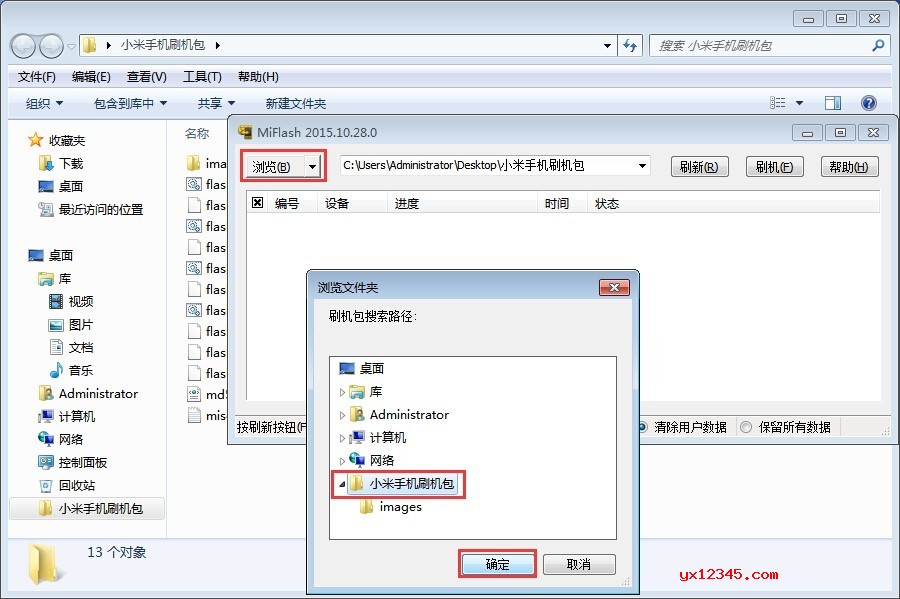The image size is (900, 599).
Task: Close the 浏览文件夹 dialog
Action: coord(614,287)
